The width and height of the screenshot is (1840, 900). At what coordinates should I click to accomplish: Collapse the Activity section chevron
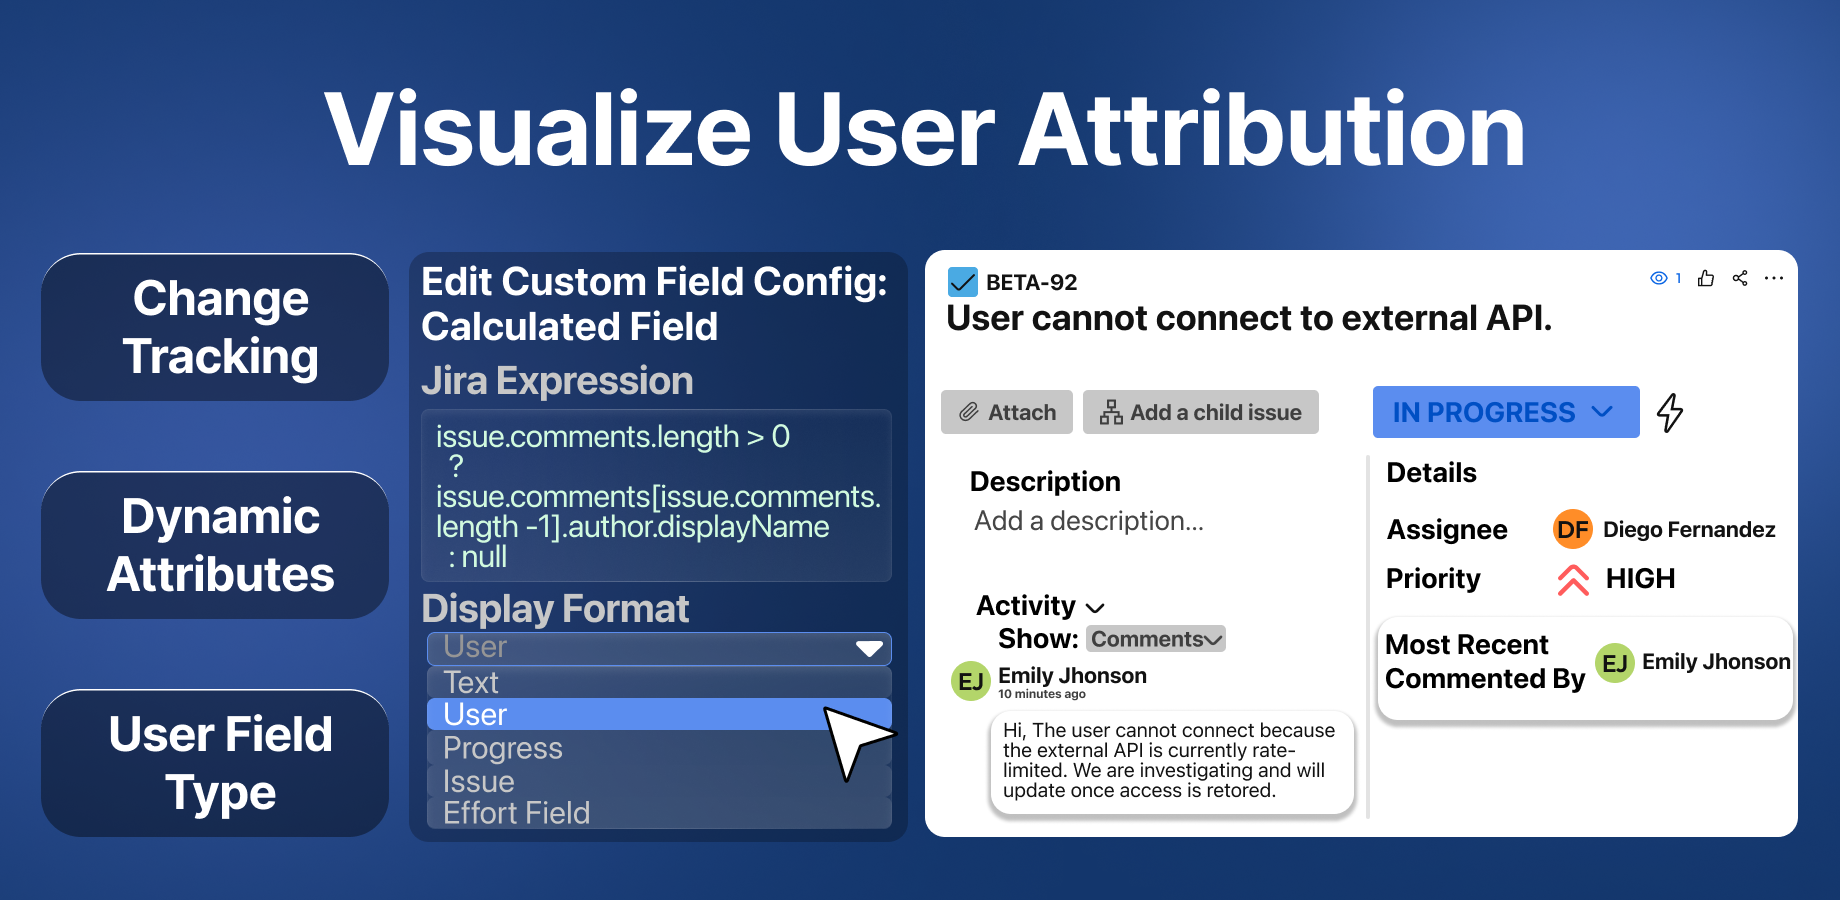1095,607
